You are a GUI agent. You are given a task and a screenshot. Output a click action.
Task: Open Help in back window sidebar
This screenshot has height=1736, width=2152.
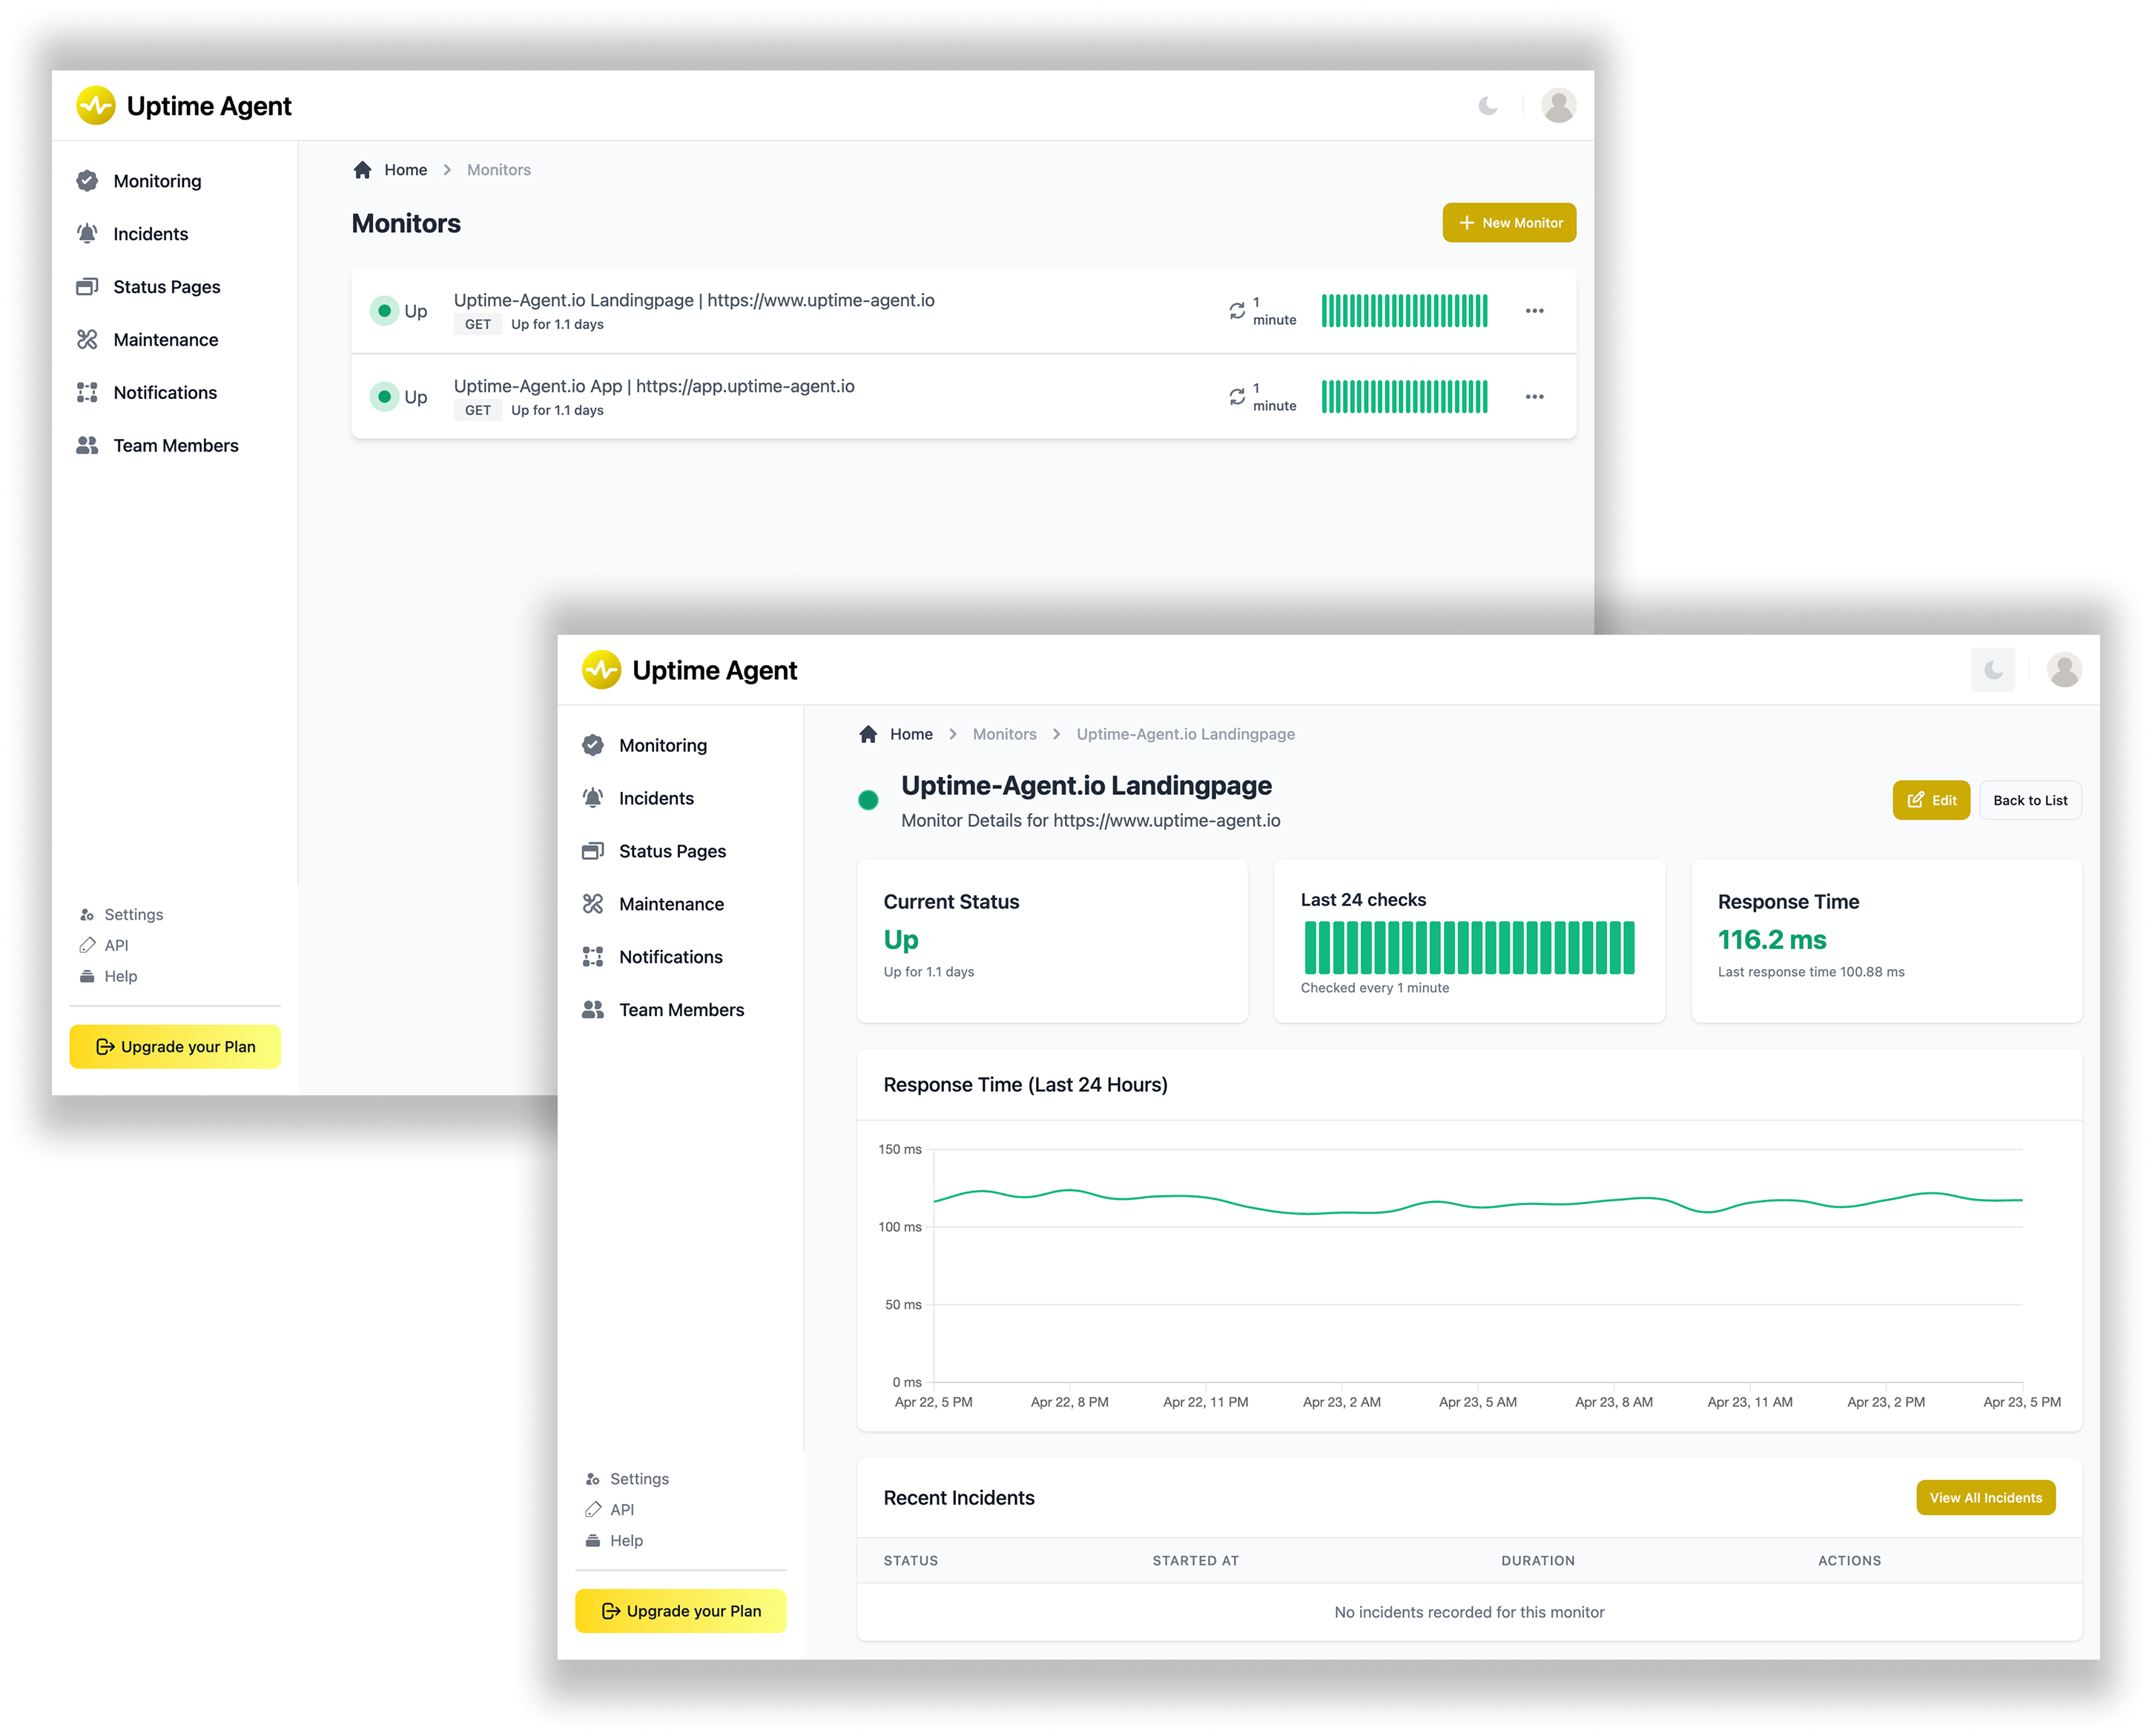click(x=108, y=976)
